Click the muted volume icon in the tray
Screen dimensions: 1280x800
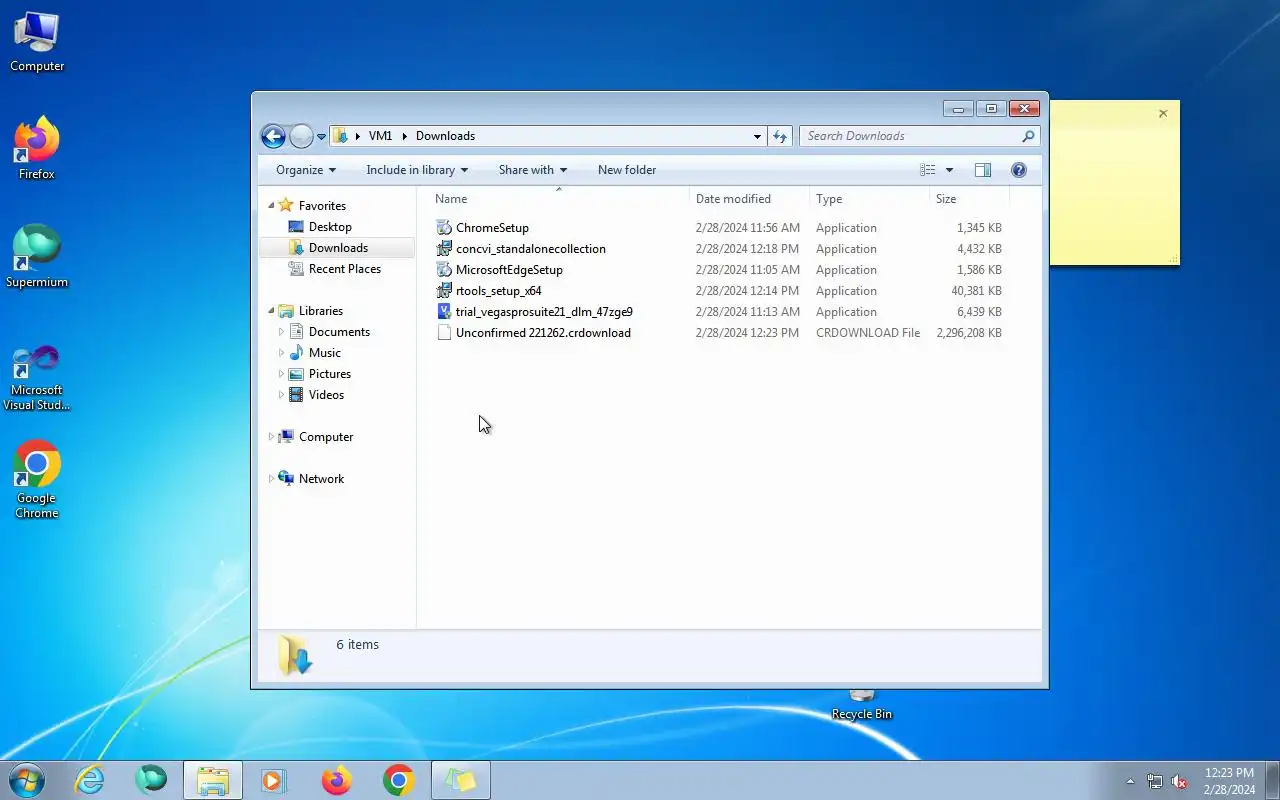(1180, 781)
